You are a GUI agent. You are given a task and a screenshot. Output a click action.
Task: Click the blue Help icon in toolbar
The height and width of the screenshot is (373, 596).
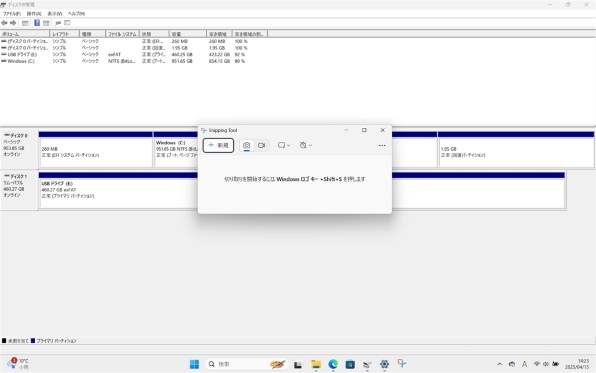click(37, 23)
